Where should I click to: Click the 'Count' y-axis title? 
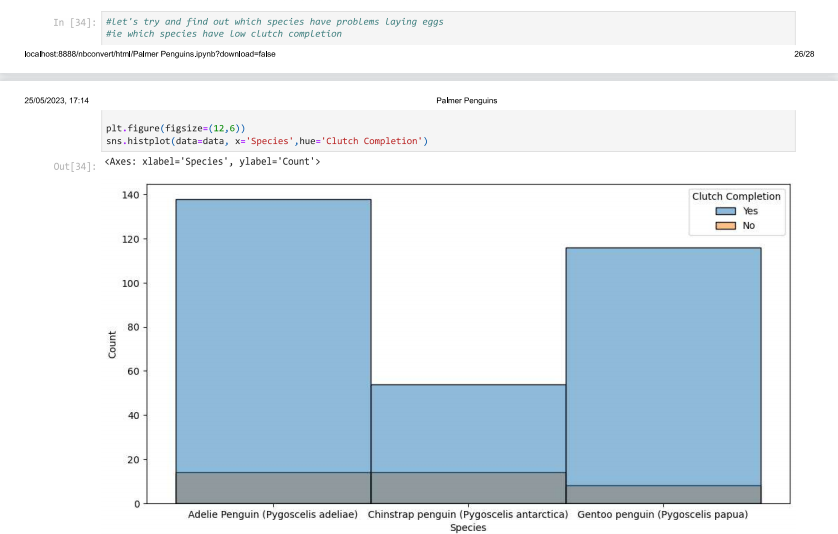coord(112,344)
